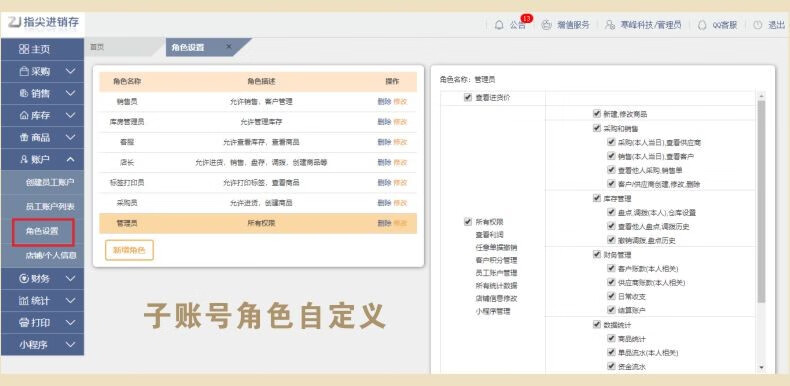
Task: Toggle 新建,修改商品 checkbox
Action: (597, 114)
